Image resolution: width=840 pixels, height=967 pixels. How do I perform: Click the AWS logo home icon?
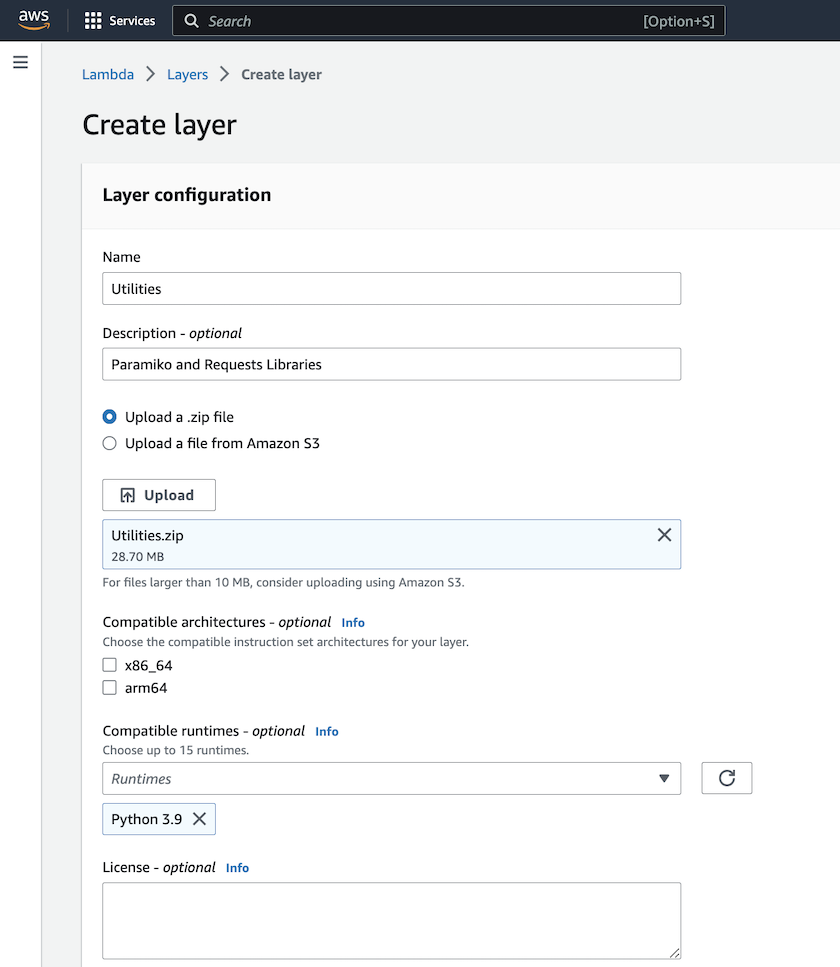coord(33,21)
